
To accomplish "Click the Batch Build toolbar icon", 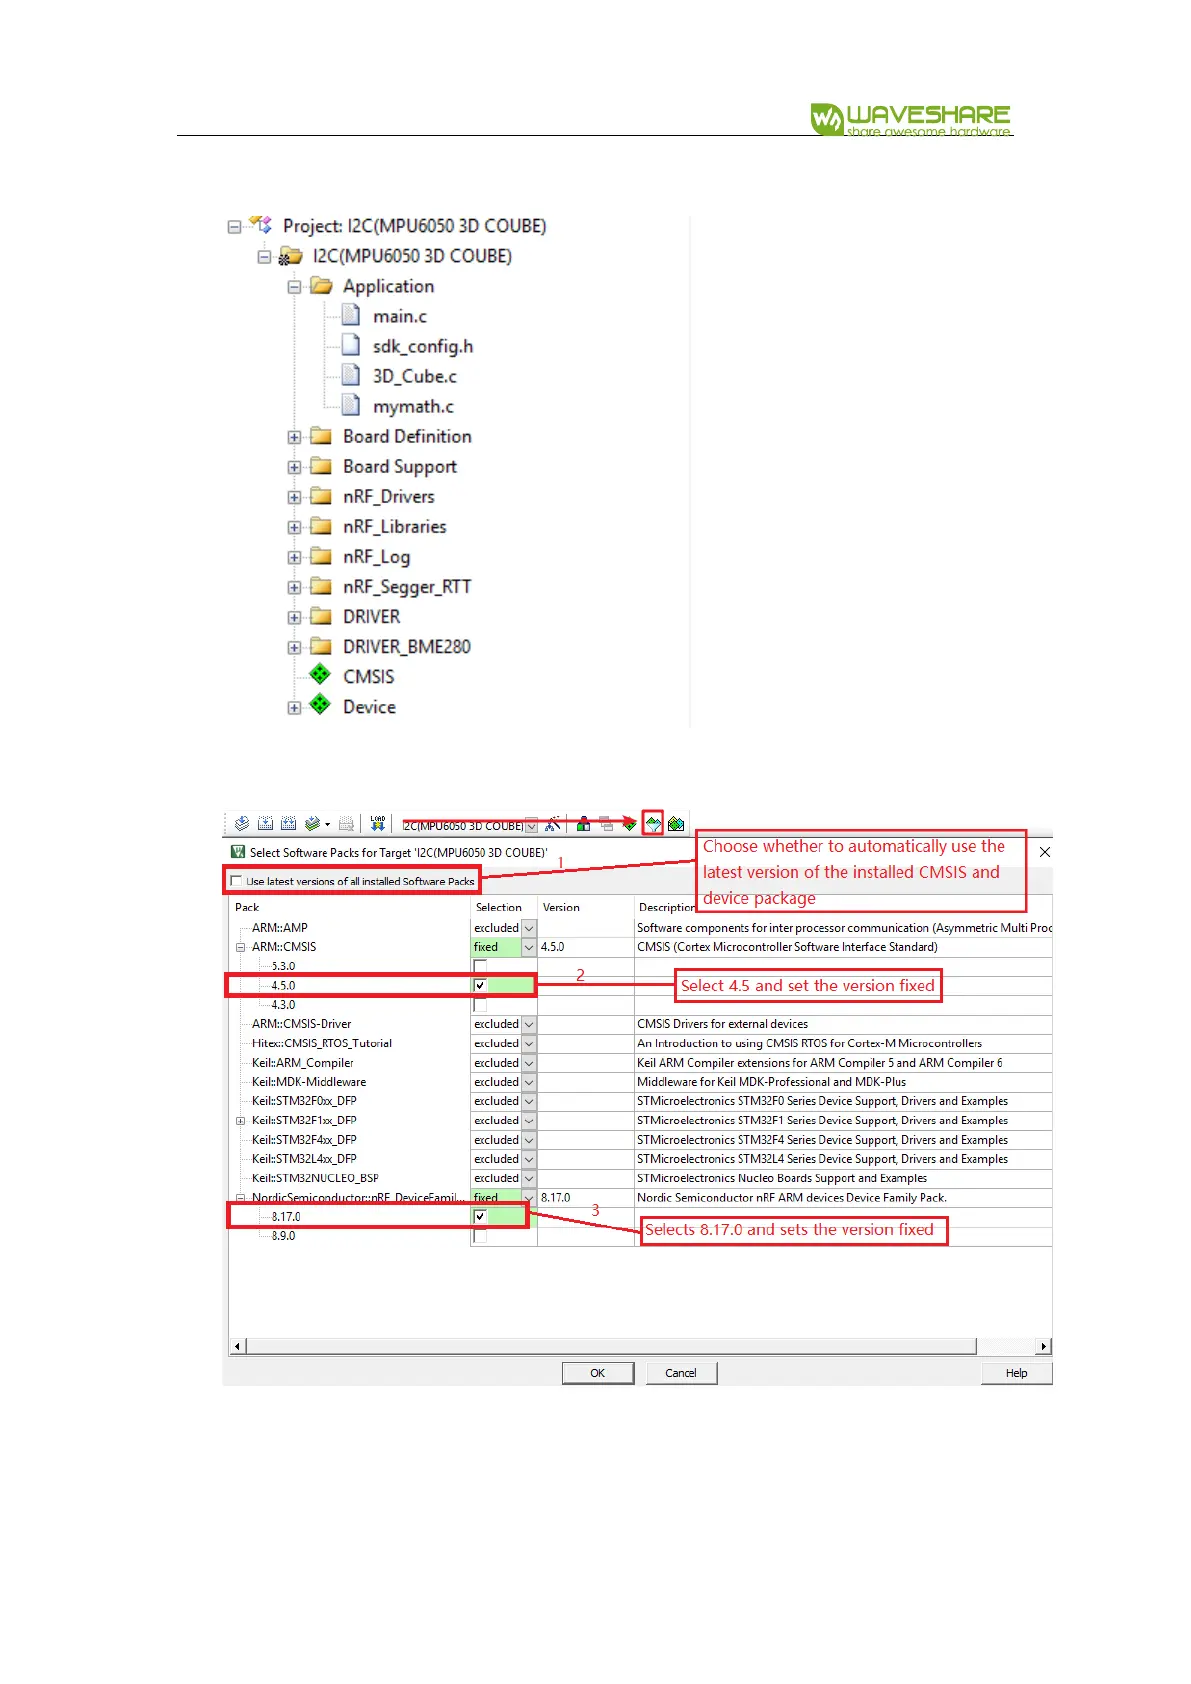I will (312, 824).
